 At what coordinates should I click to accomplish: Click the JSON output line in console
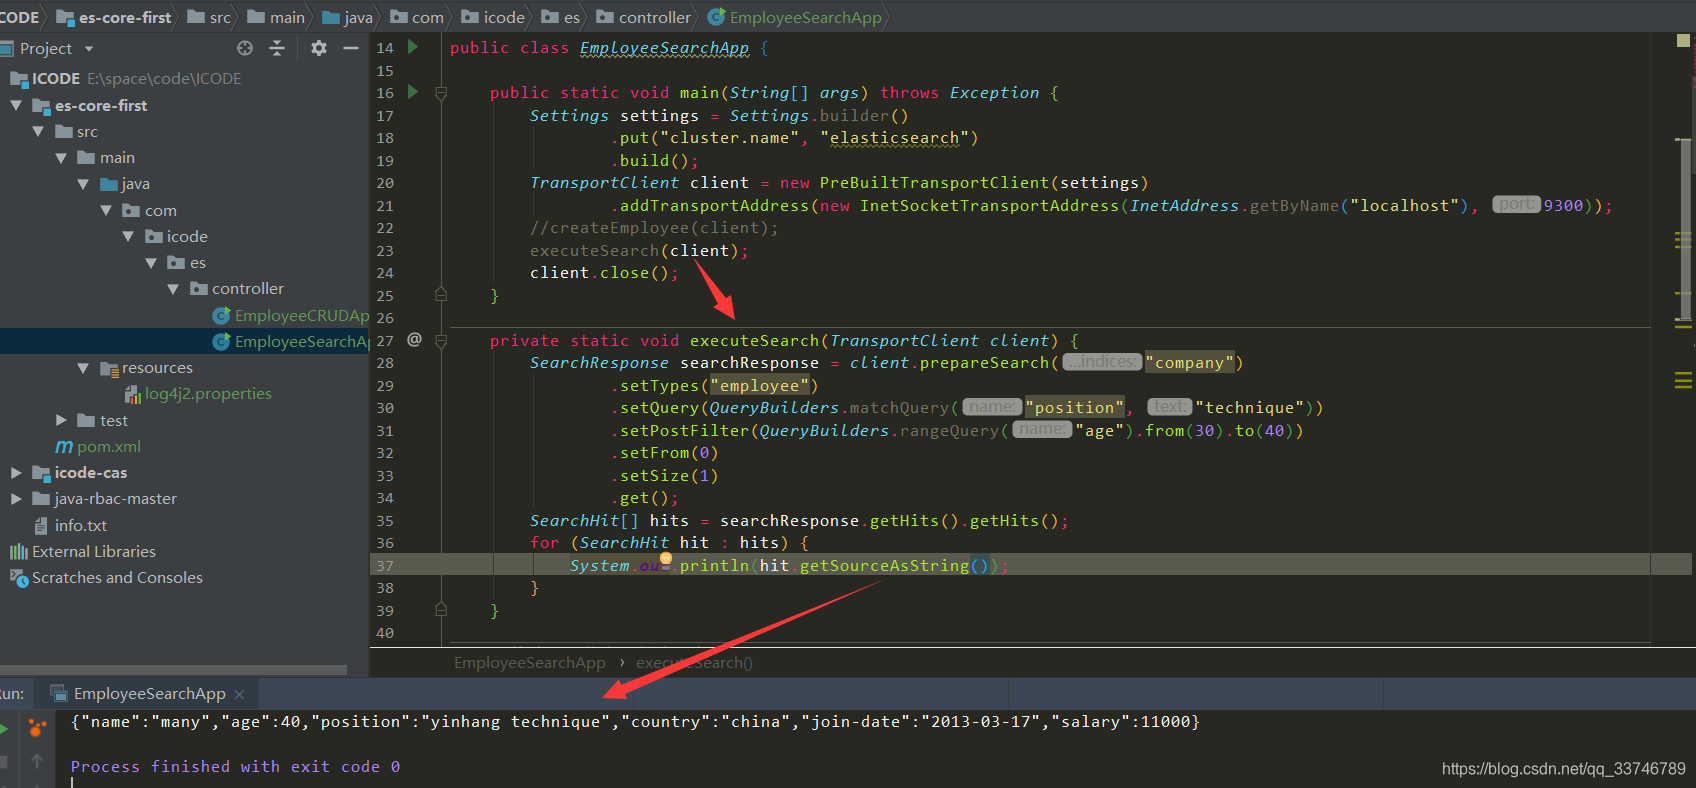635,722
